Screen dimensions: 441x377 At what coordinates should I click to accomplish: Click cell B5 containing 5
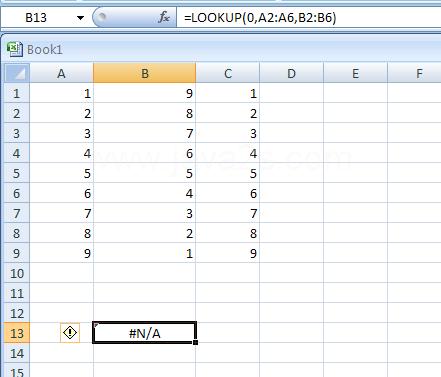tap(145, 173)
